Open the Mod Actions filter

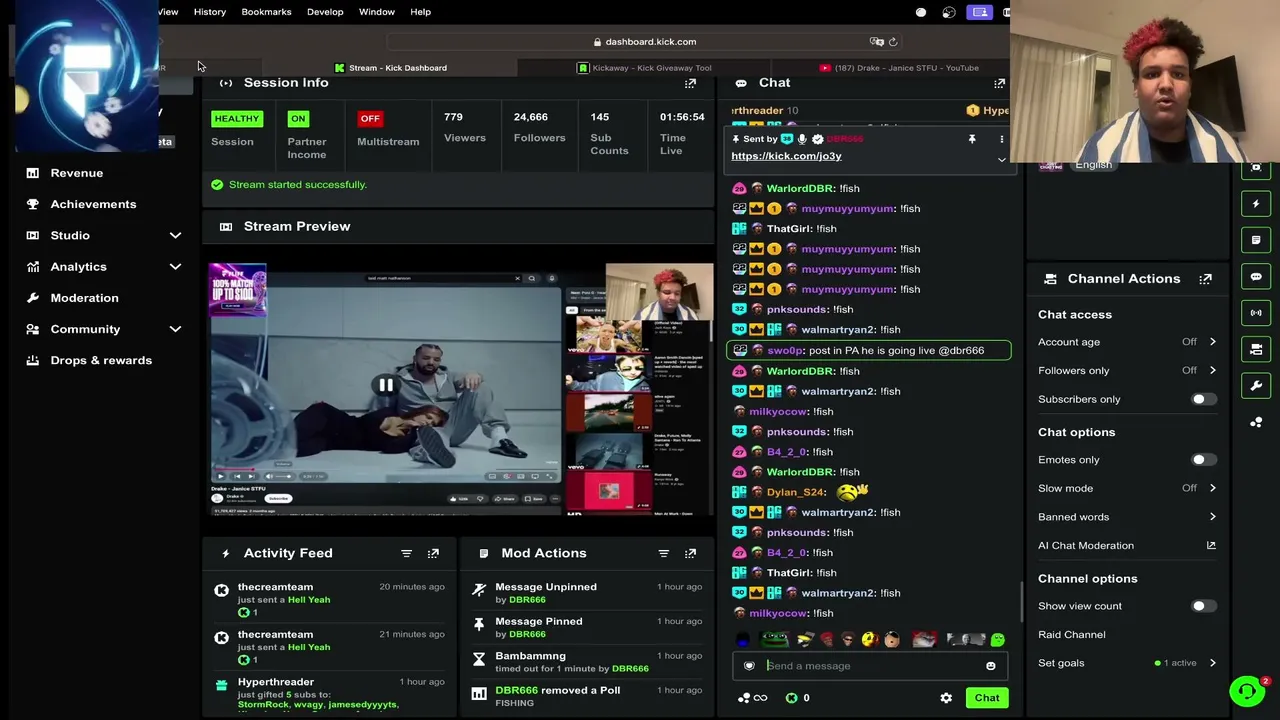click(x=663, y=553)
